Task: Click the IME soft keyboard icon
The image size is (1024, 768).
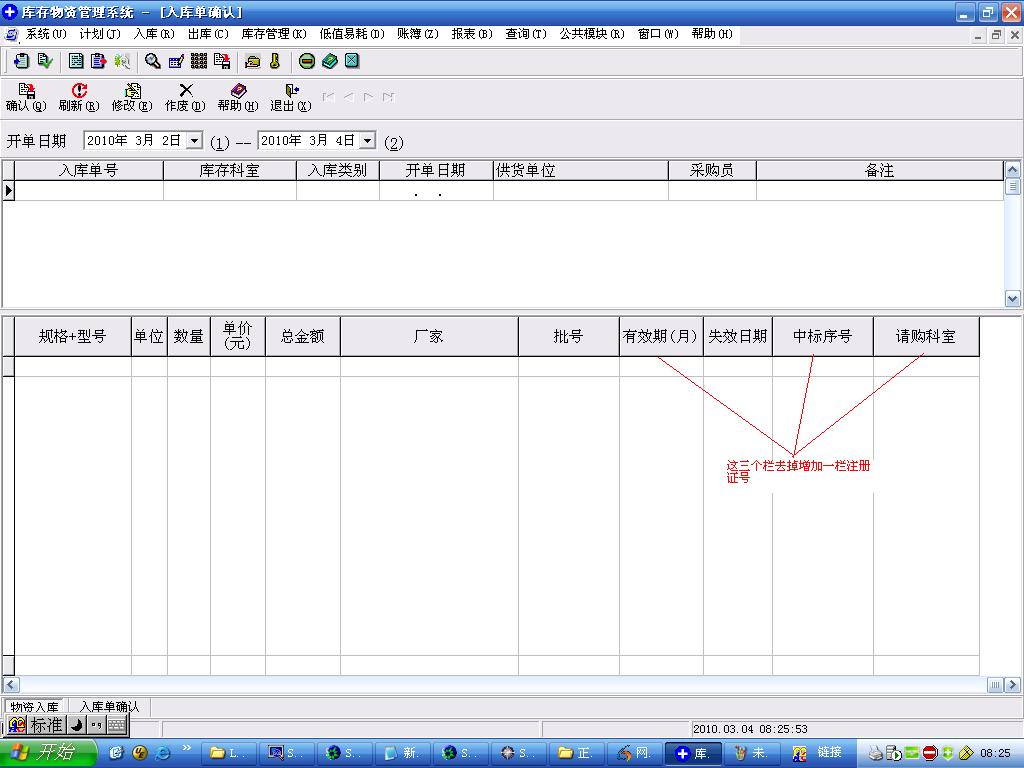Action: (x=117, y=725)
